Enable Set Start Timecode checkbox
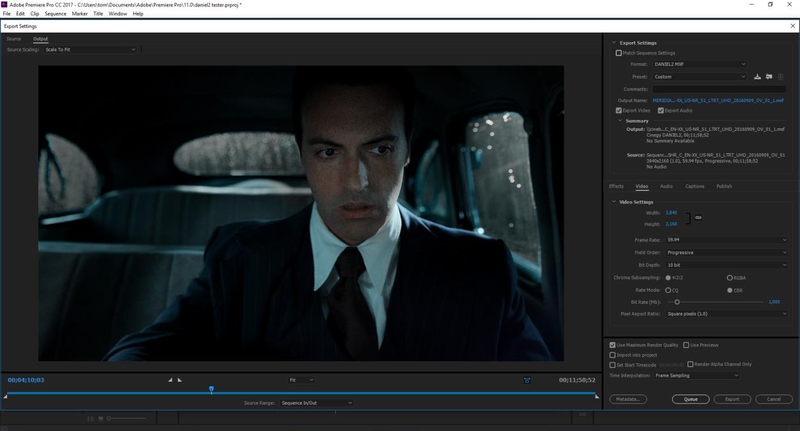 tap(612, 365)
